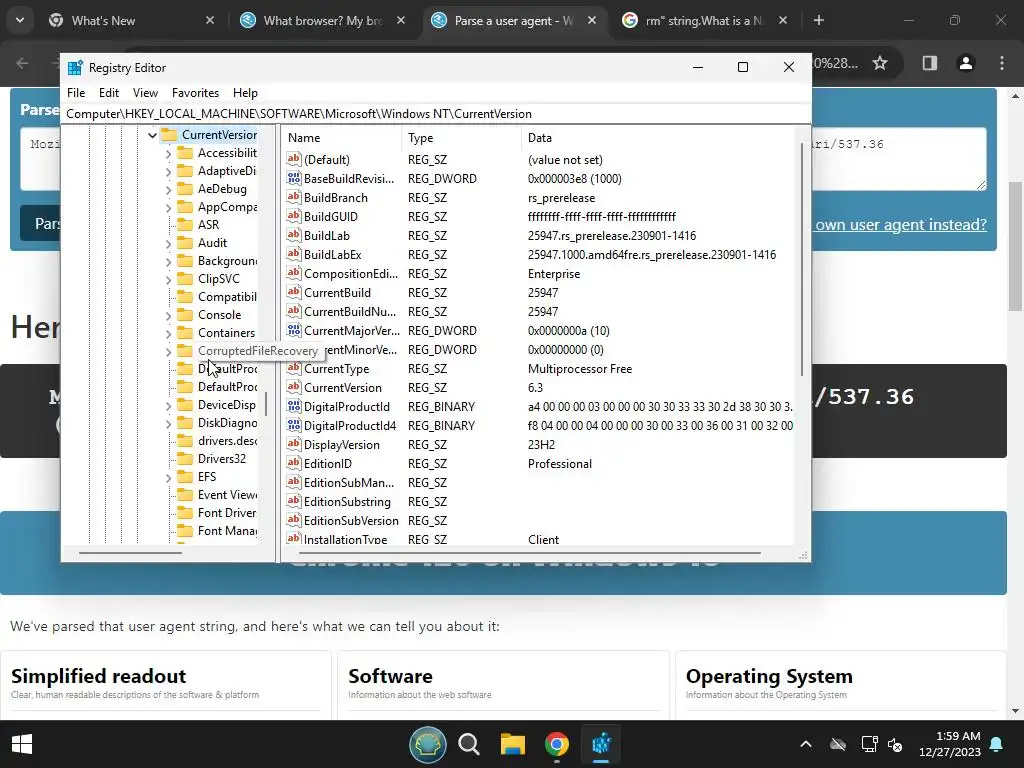Open the Help menu in Registry Editor
1024x768 pixels.
[x=246, y=93]
